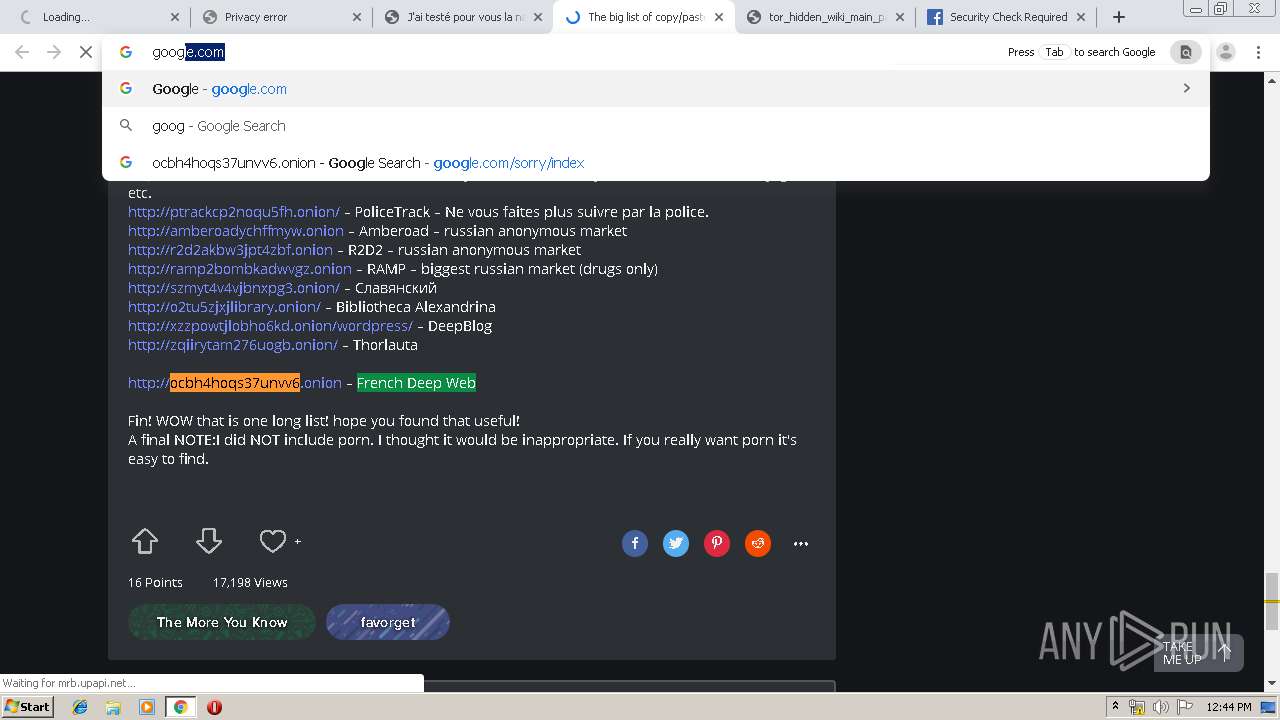Click the Opera icon in taskbar
The width and height of the screenshot is (1280, 720).
(214, 707)
